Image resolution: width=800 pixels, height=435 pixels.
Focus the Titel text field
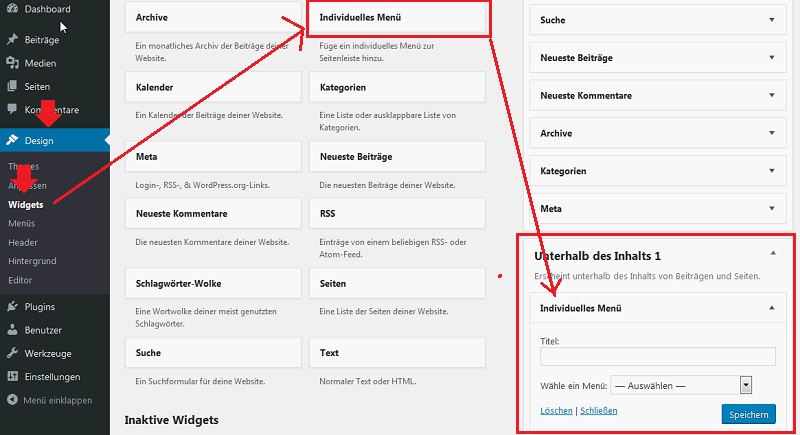[657, 357]
